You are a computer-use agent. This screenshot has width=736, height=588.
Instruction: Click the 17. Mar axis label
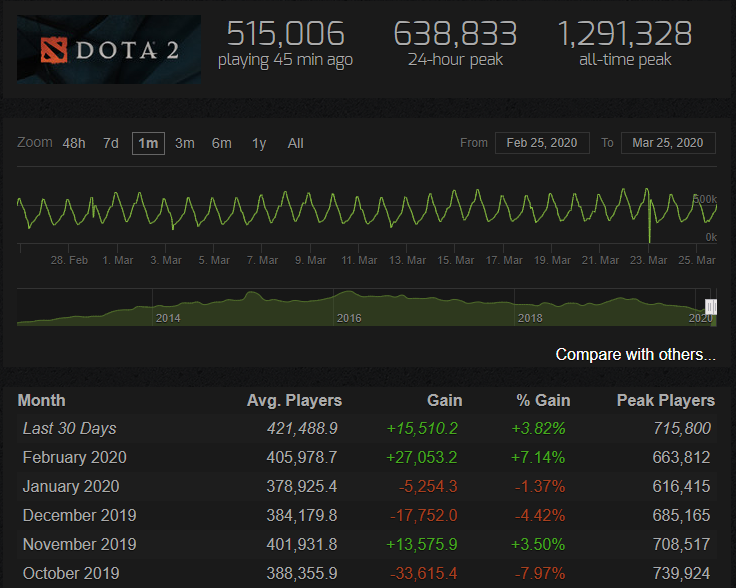click(504, 260)
